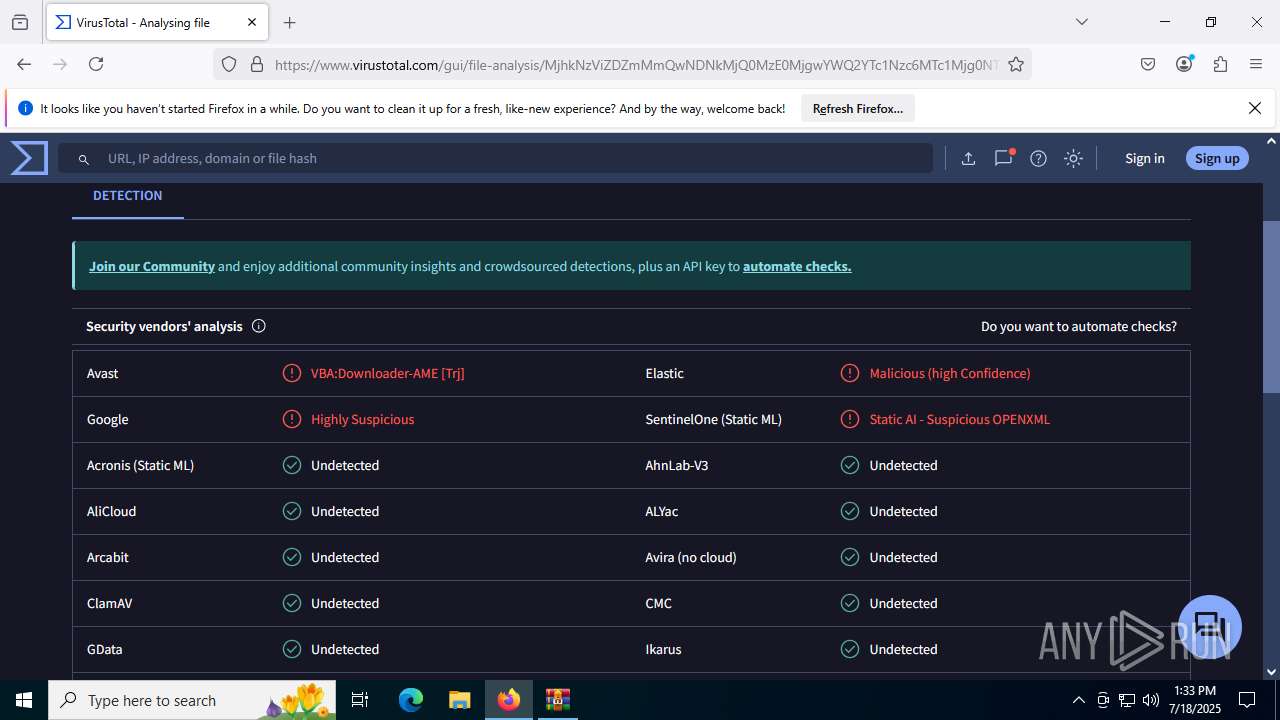This screenshot has width=1280, height=720.
Task: Open the Join our Community link
Action: pyautogui.click(x=152, y=266)
